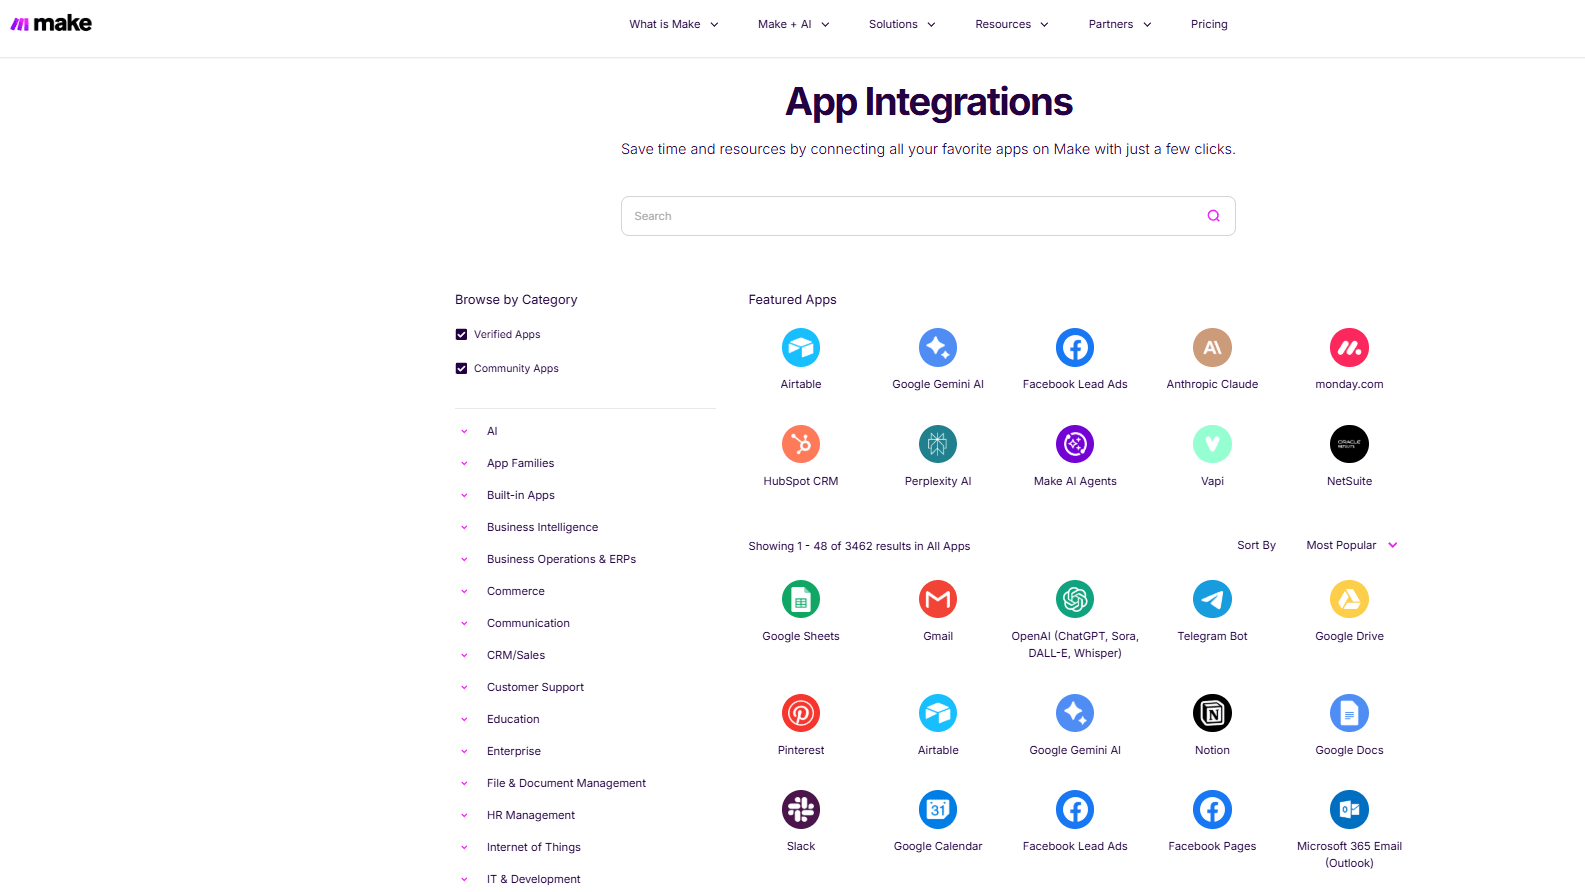This screenshot has height=892, width=1585.
Task: Open the Make + AI menu
Action: coord(794,24)
